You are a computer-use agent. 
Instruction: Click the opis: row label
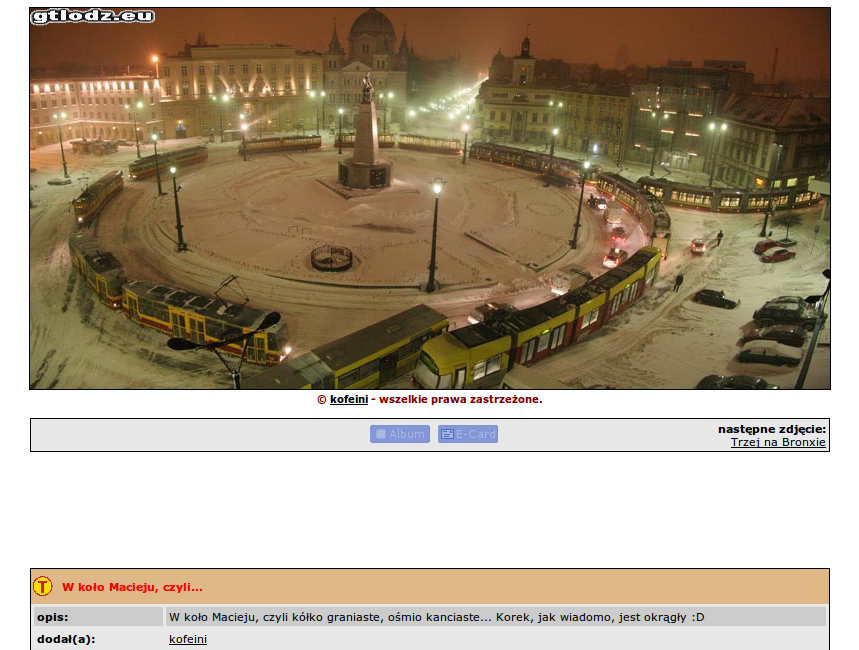pos(52,617)
